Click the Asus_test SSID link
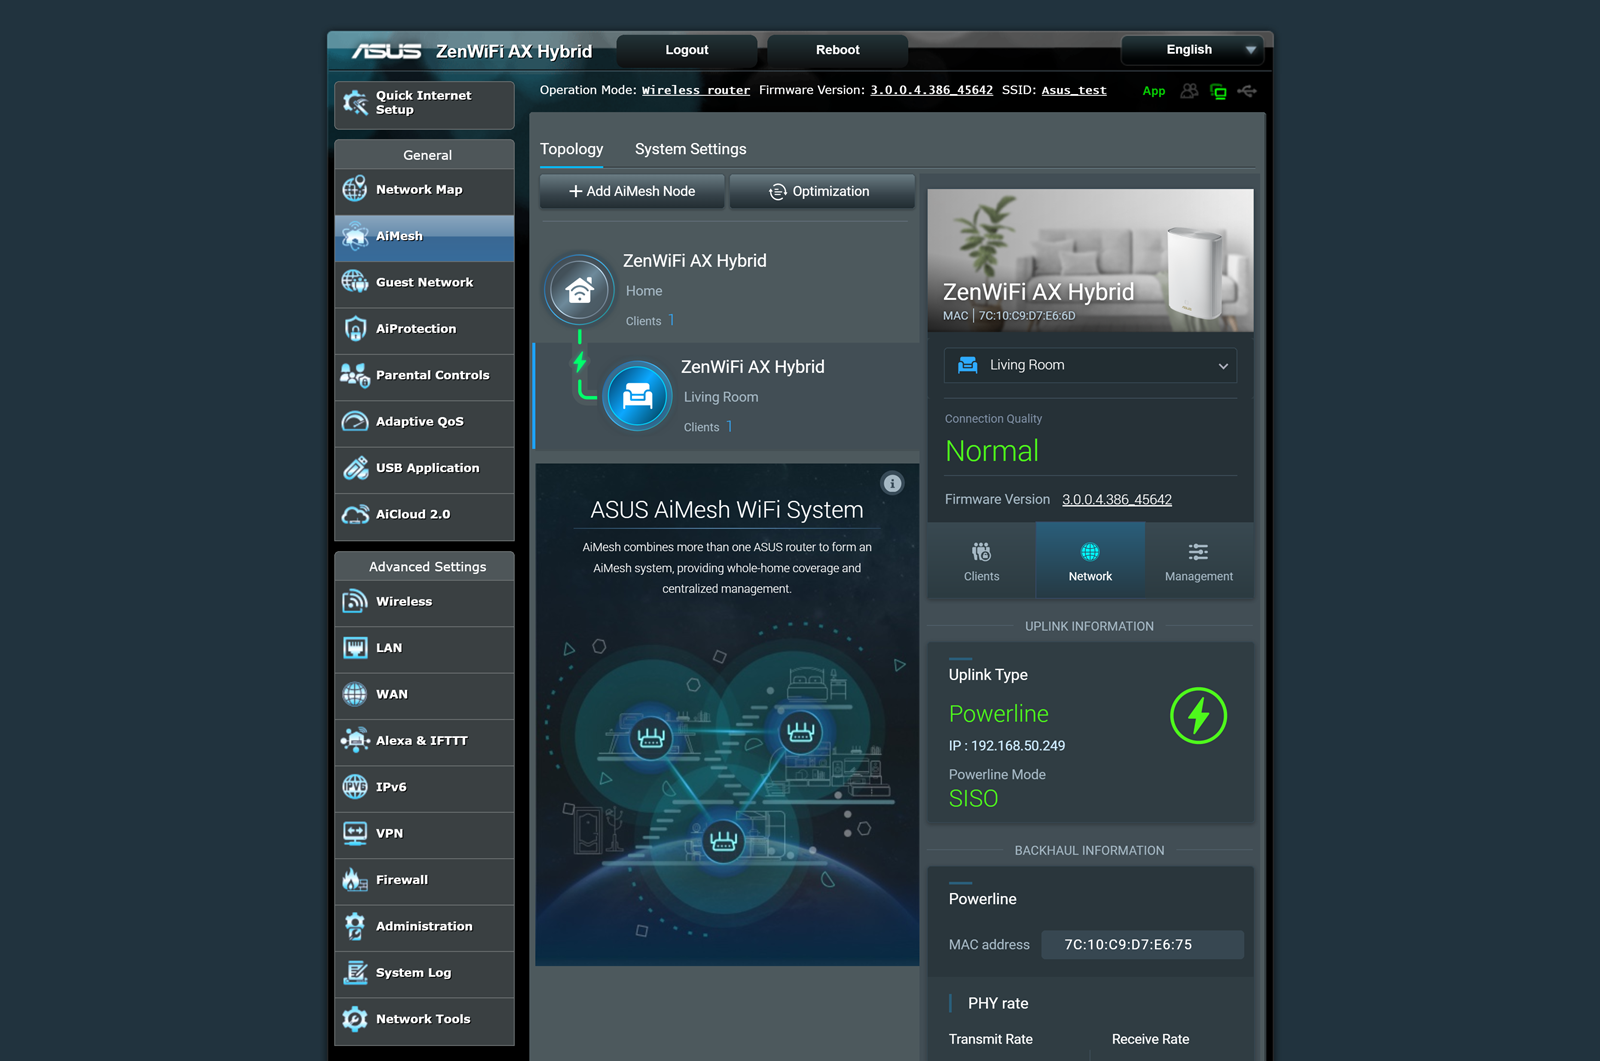The width and height of the screenshot is (1600, 1061). click(1074, 91)
